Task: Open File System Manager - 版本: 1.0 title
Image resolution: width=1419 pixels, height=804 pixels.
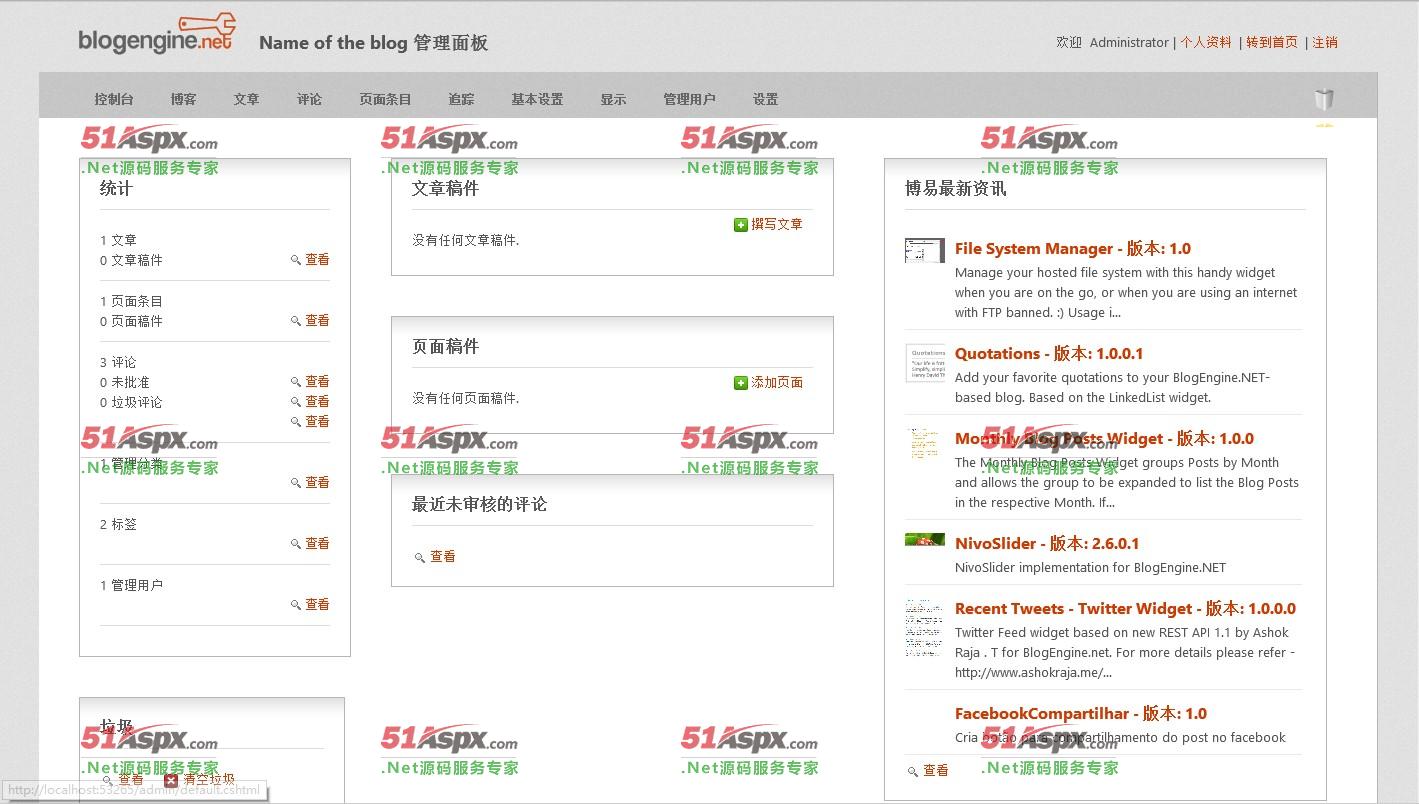Action: pyautogui.click(x=1073, y=248)
